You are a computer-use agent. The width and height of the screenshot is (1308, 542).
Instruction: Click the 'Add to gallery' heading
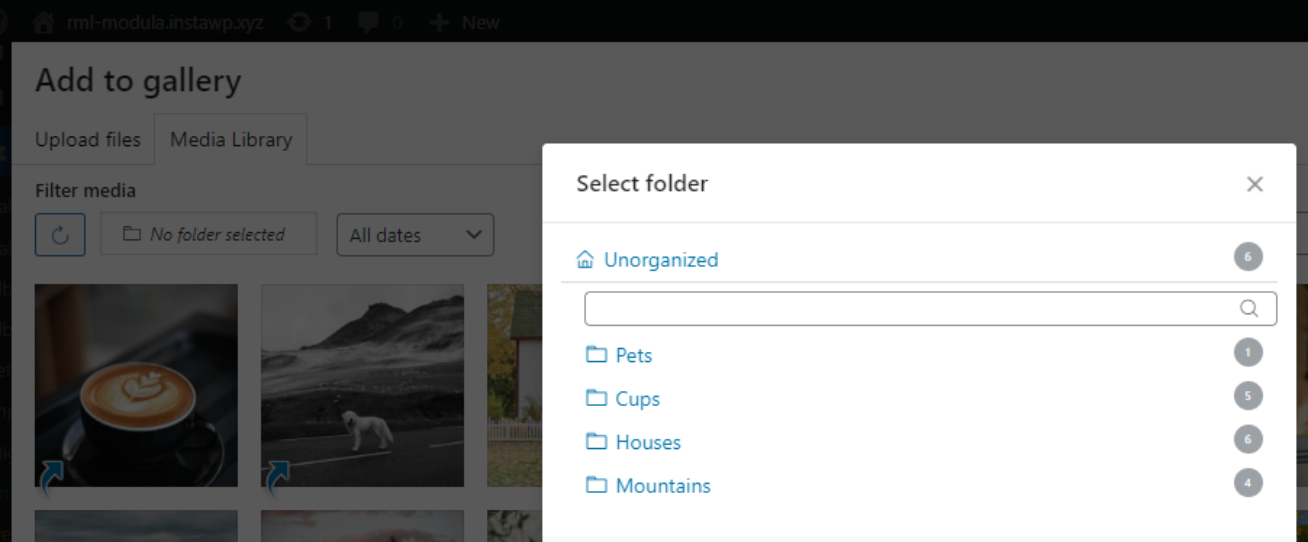[x=138, y=81]
